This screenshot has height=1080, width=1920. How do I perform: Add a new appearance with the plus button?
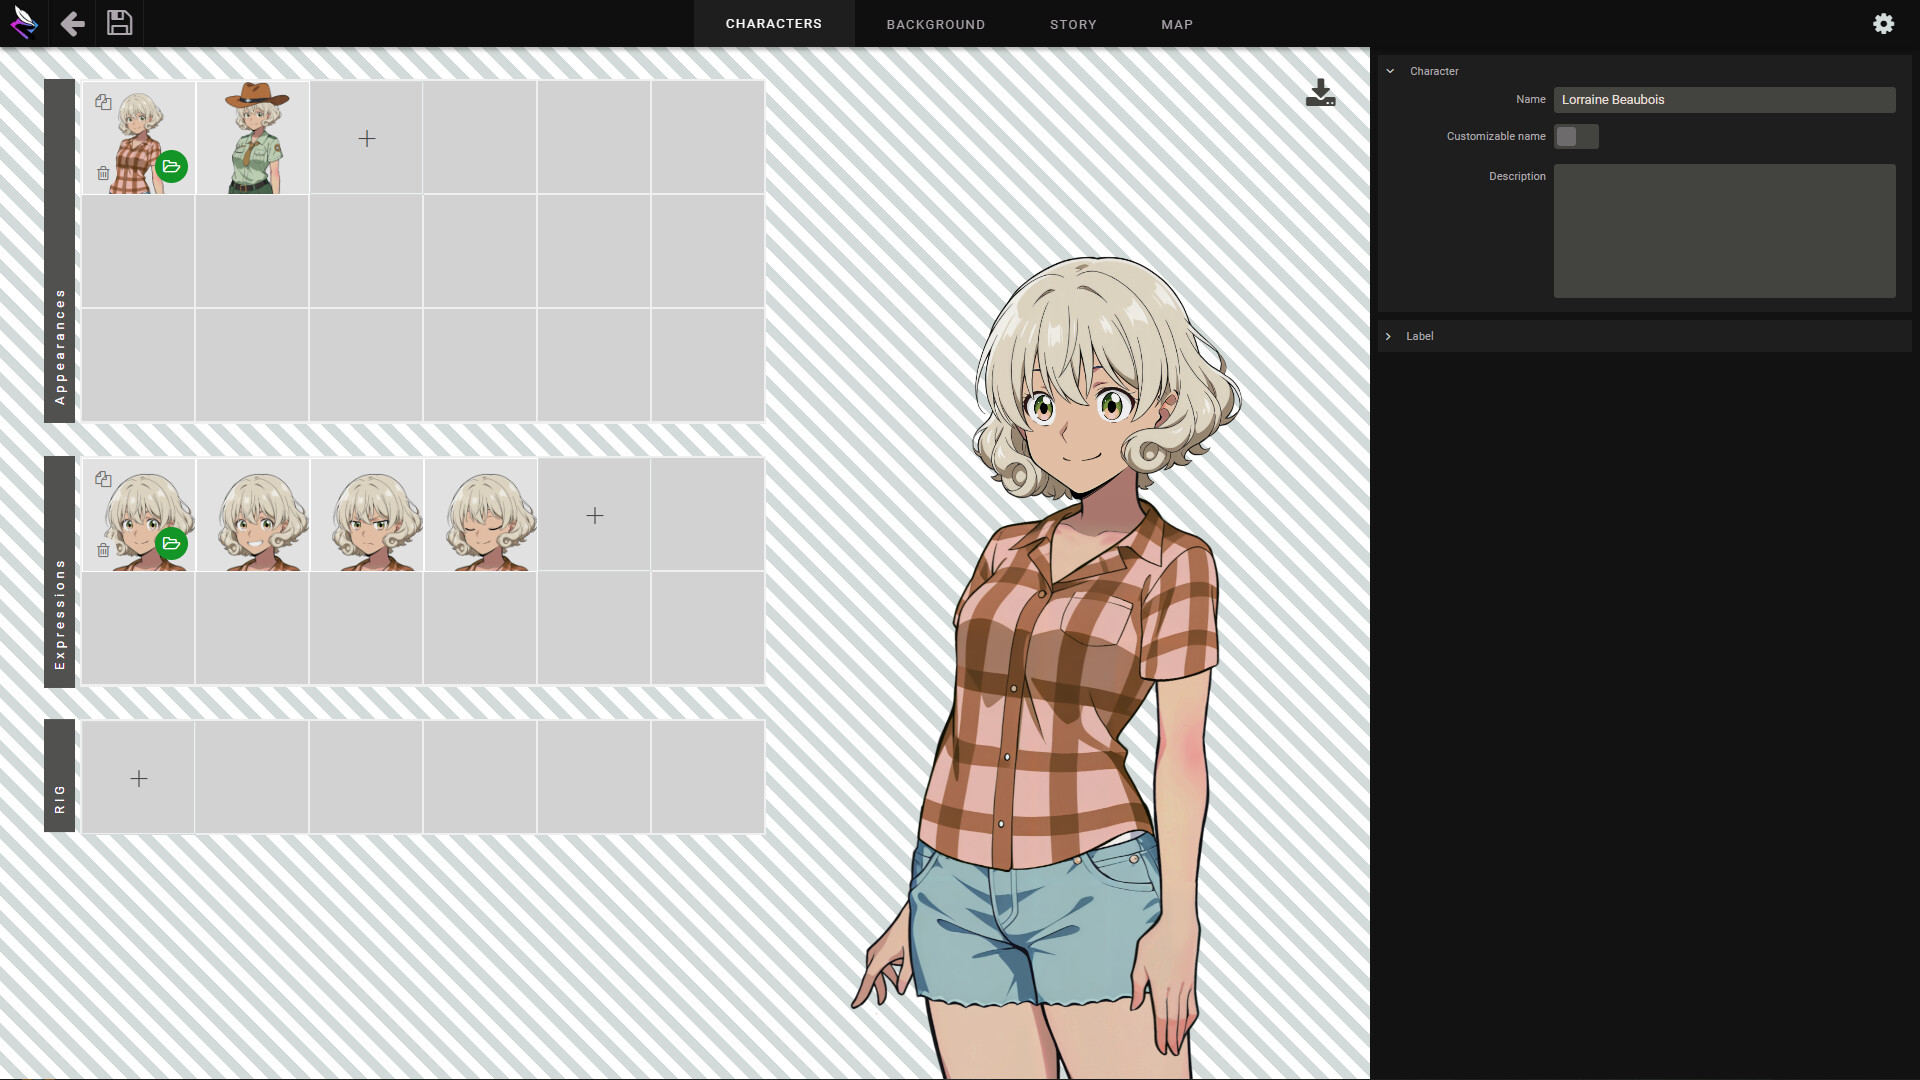tap(366, 138)
